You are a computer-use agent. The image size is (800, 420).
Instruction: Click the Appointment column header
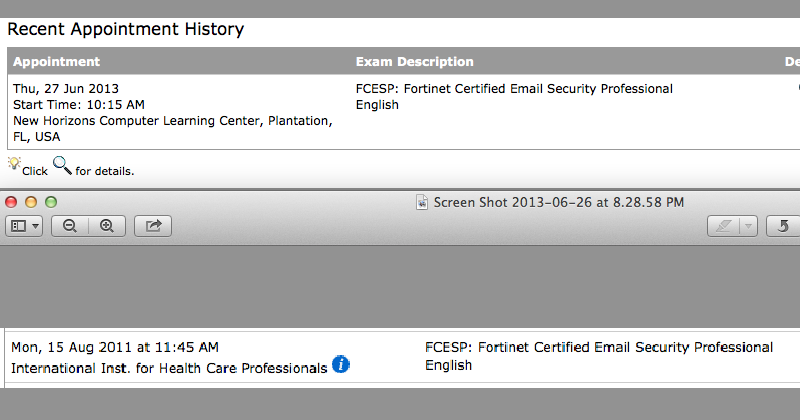[57, 62]
